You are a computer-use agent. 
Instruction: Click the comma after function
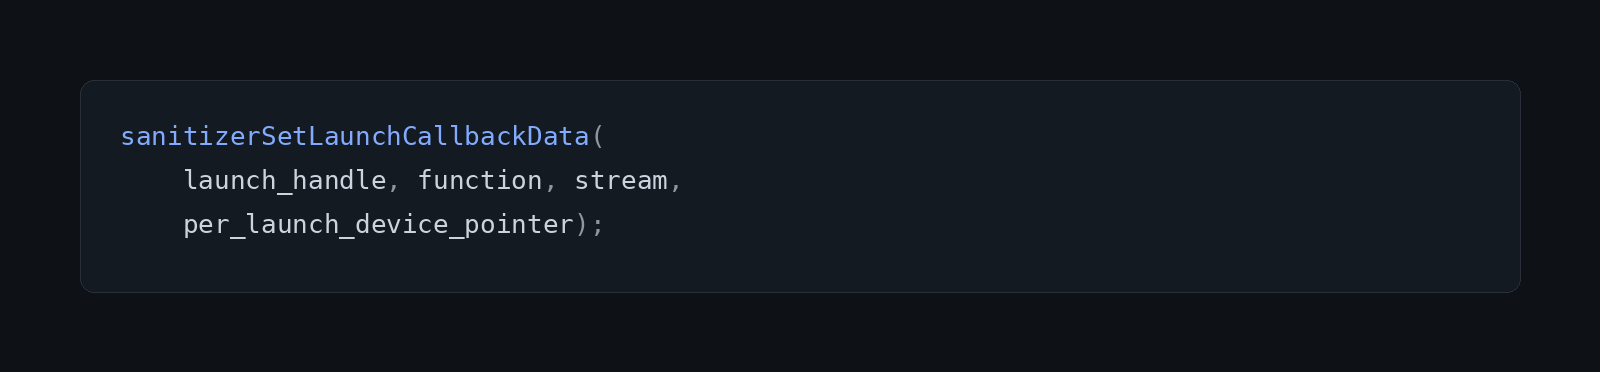(550, 184)
